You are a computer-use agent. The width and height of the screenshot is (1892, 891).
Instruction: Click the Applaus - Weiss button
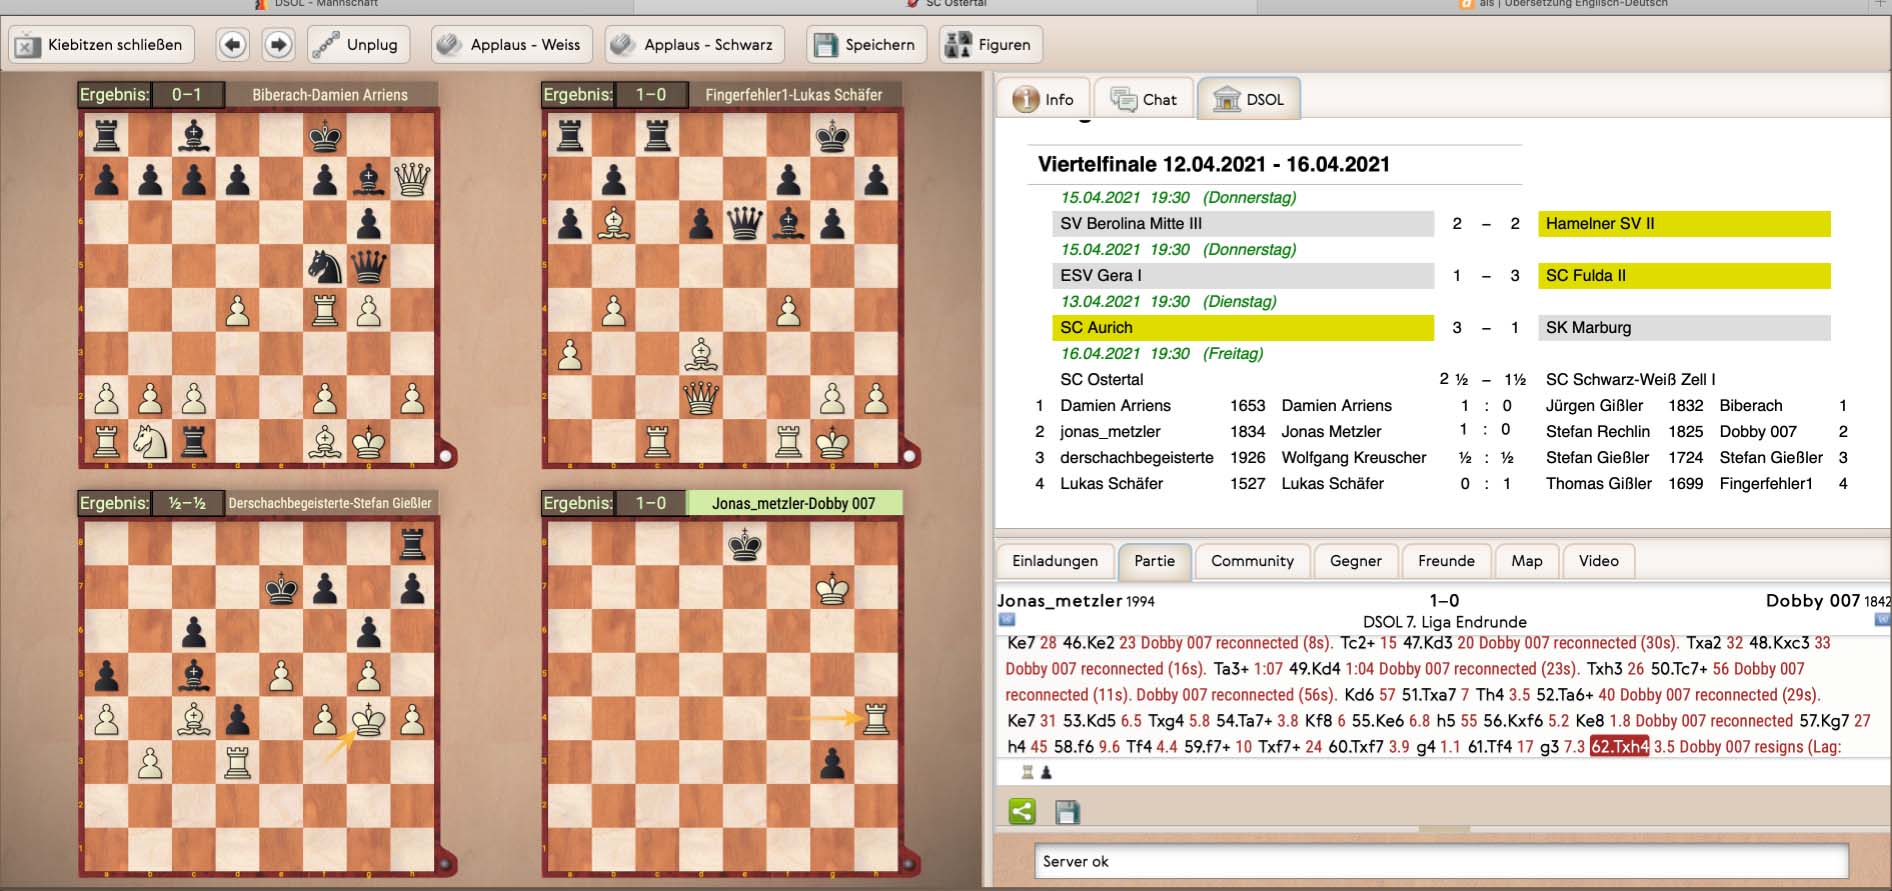pos(511,45)
